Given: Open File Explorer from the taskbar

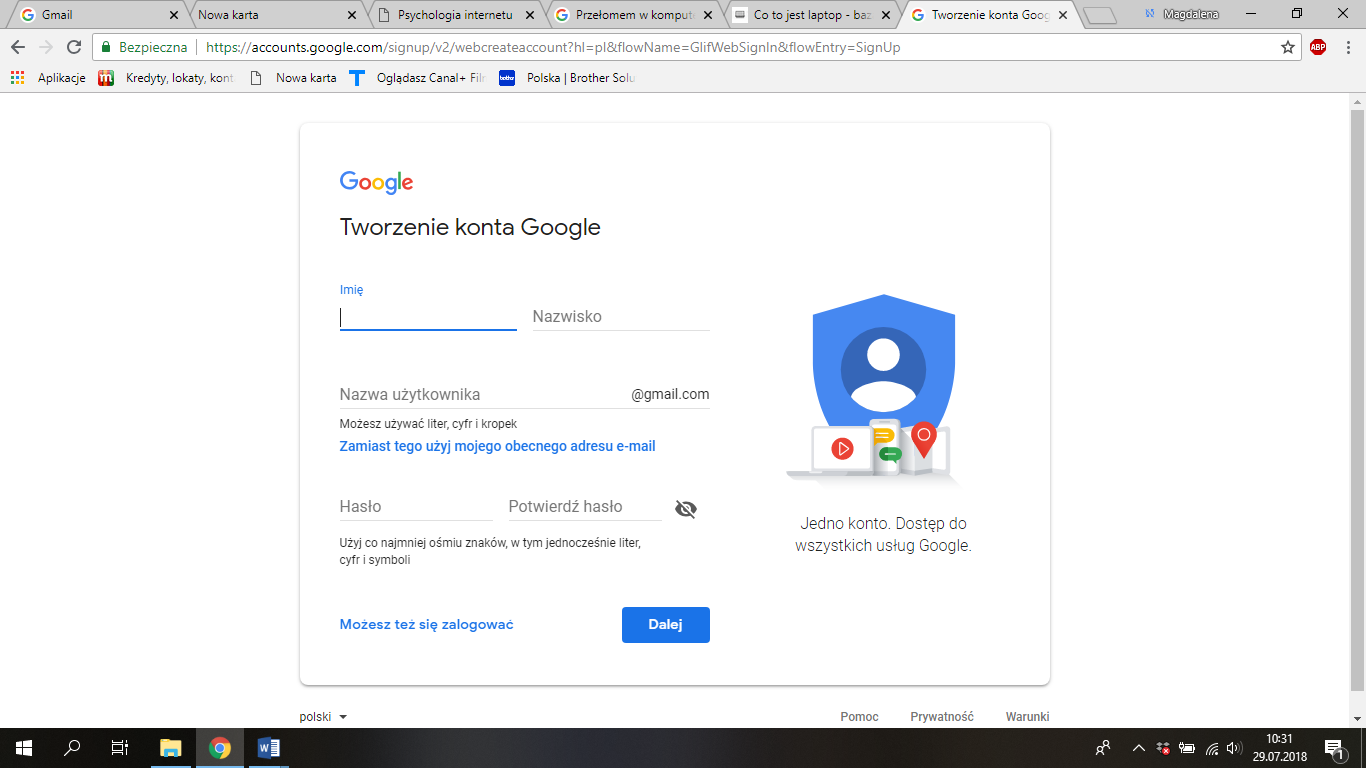Looking at the screenshot, I should coord(171,748).
